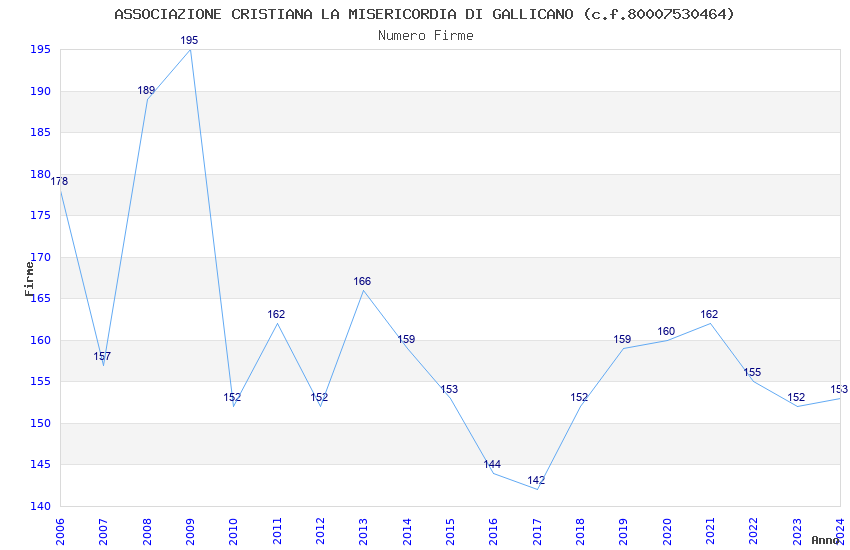Click the 159 label above 2019

coord(622,339)
